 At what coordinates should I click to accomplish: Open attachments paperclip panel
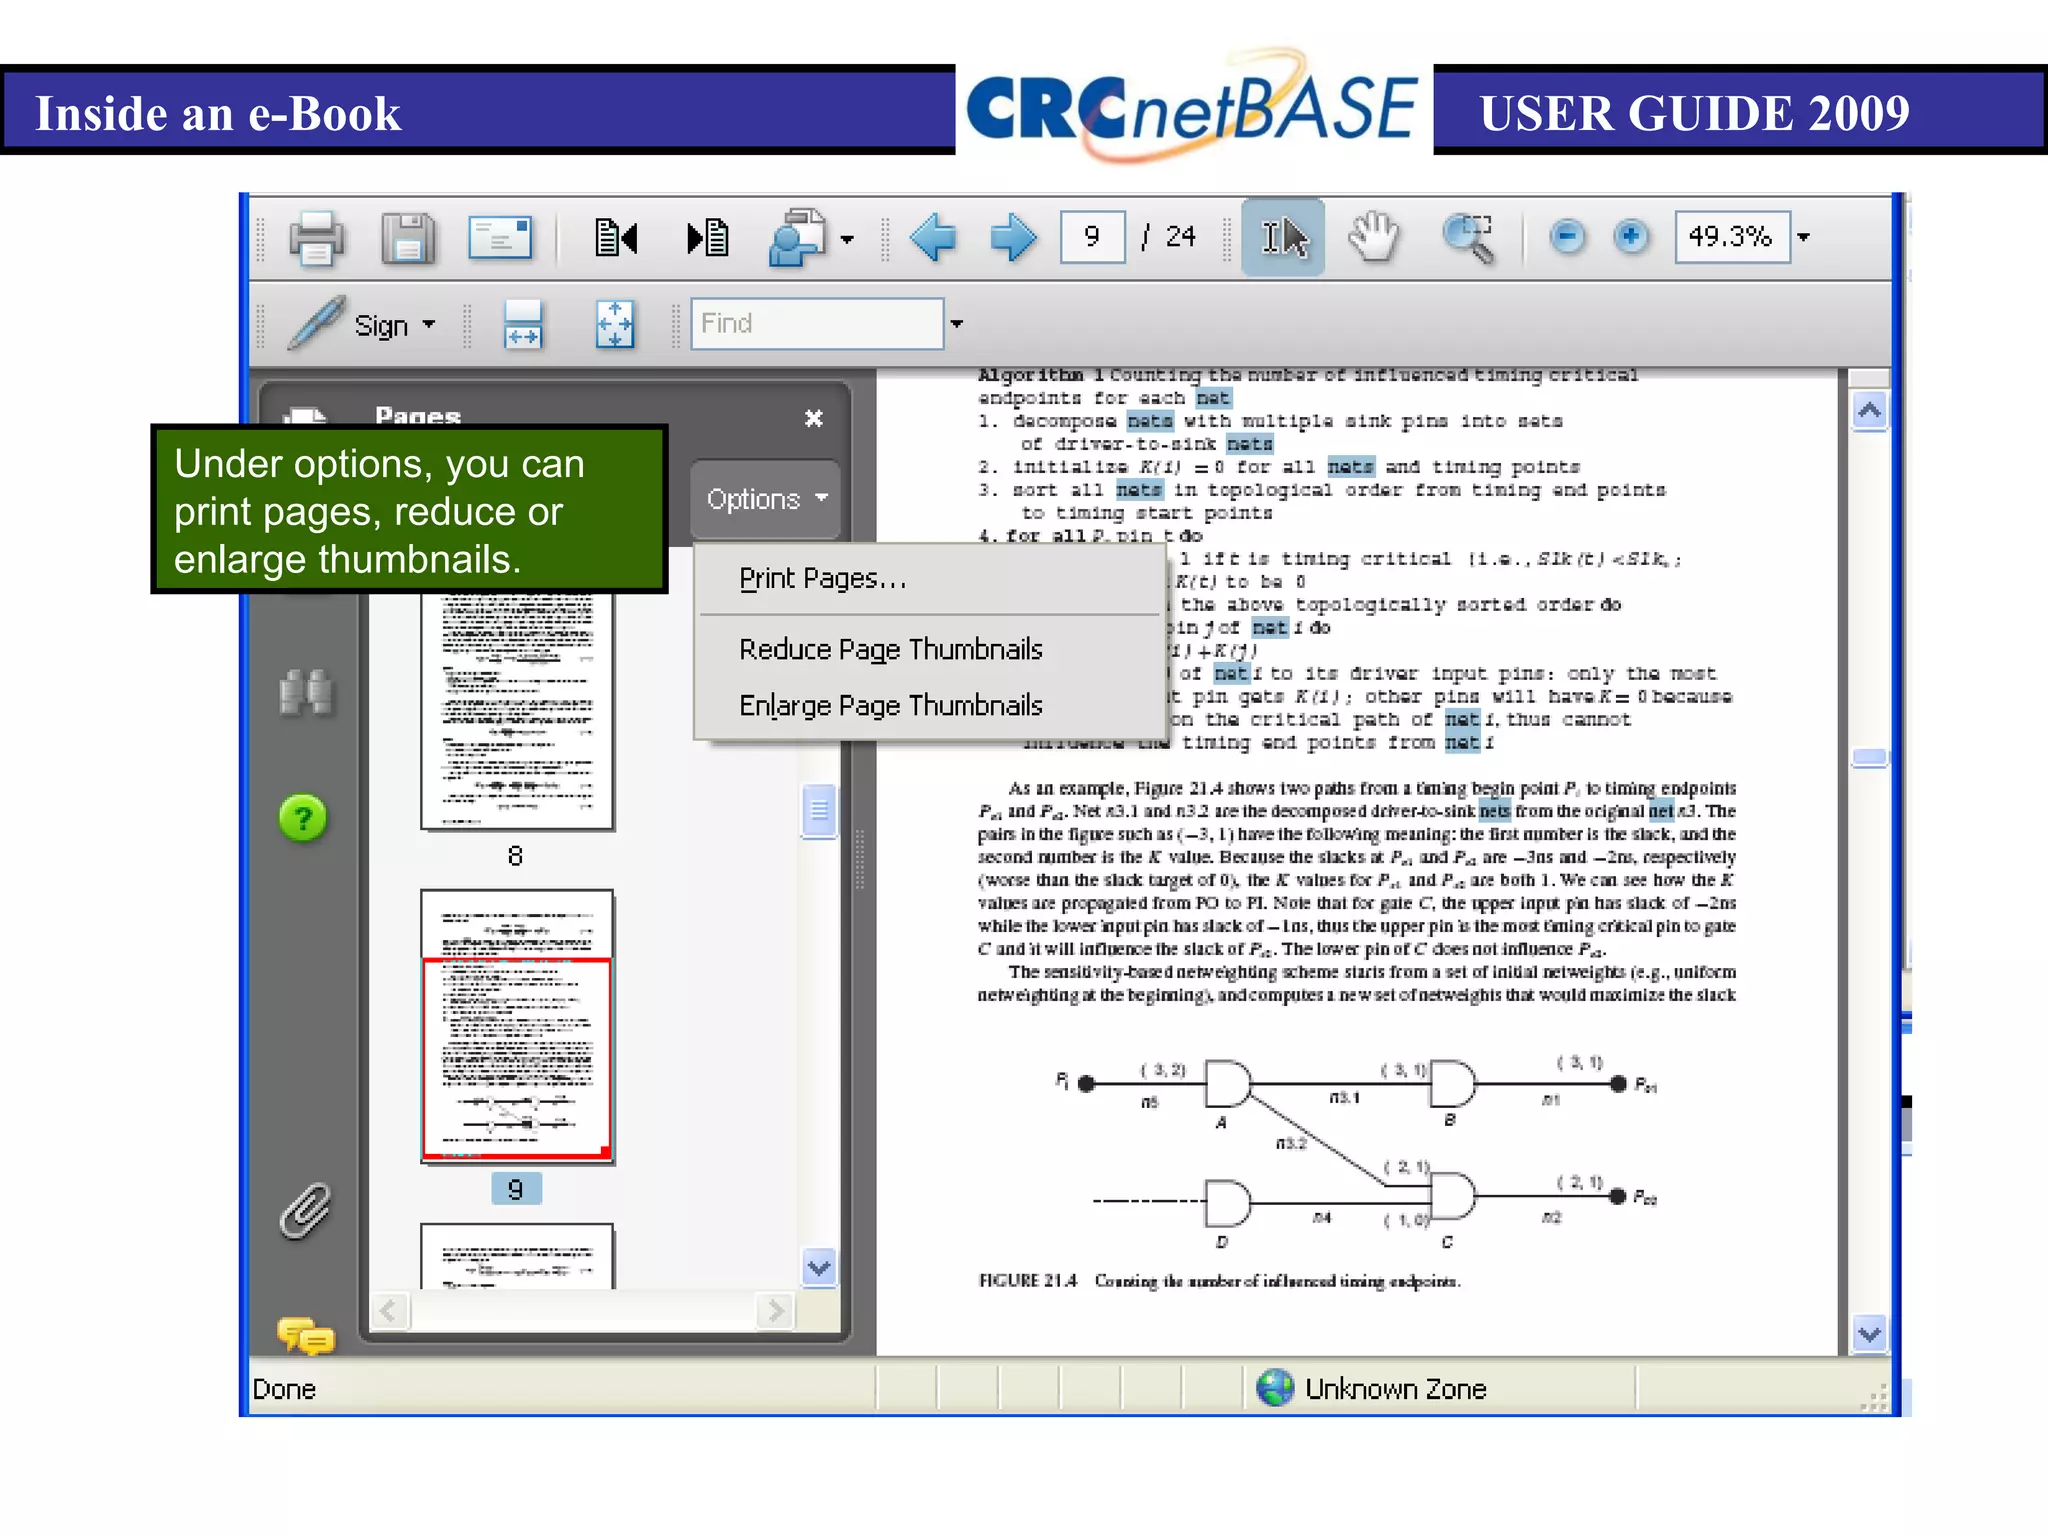pos(304,1211)
